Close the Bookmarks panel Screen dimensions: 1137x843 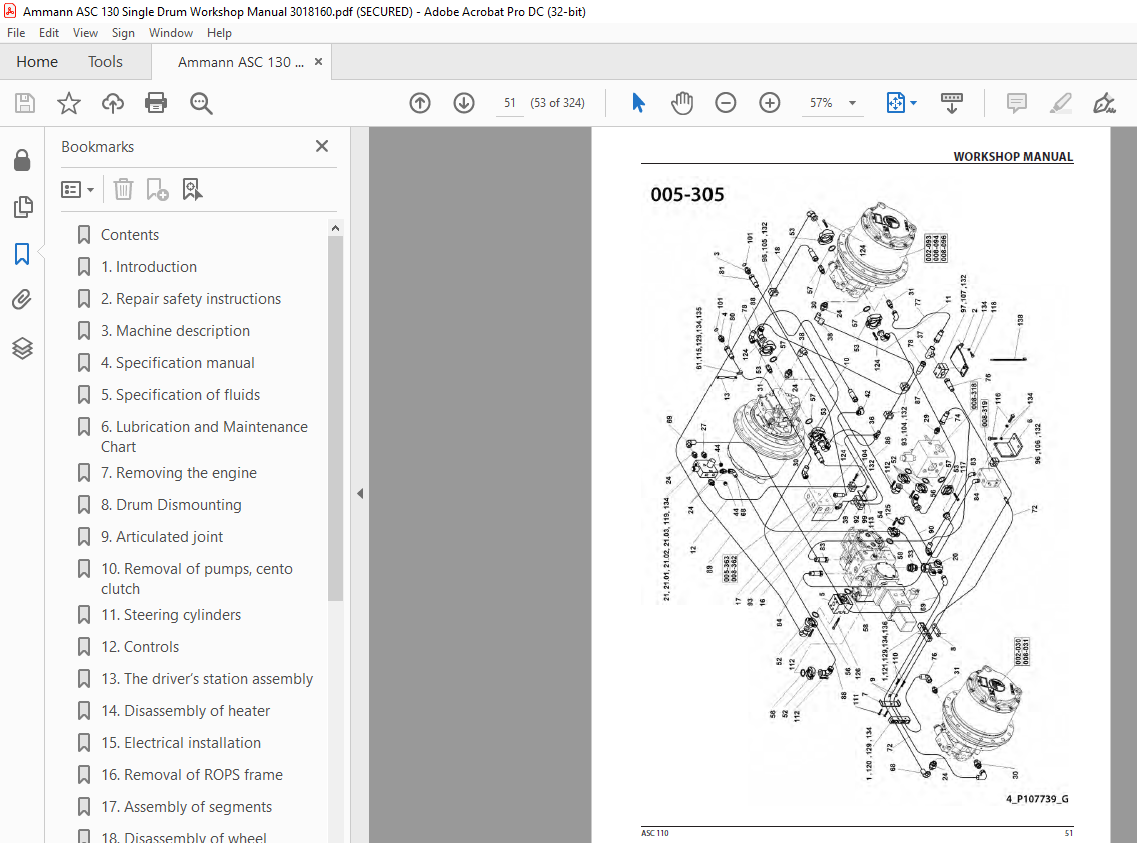(x=322, y=146)
